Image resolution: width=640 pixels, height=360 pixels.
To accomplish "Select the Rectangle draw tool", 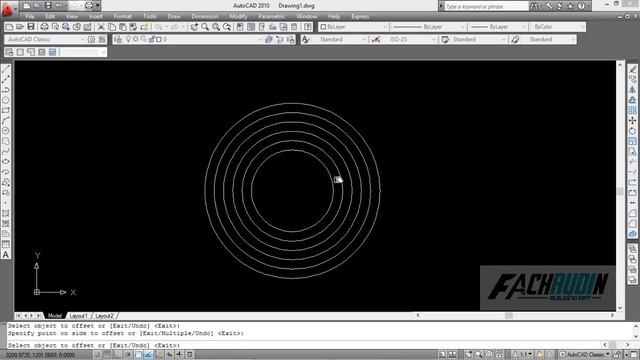I will [6, 110].
